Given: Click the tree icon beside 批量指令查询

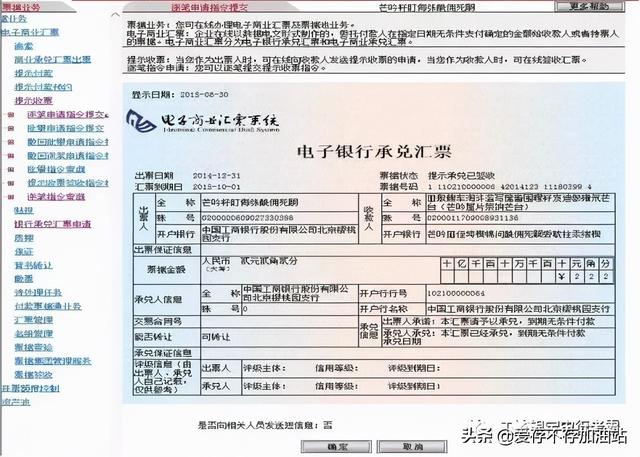Looking at the screenshot, I should tap(11, 169).
